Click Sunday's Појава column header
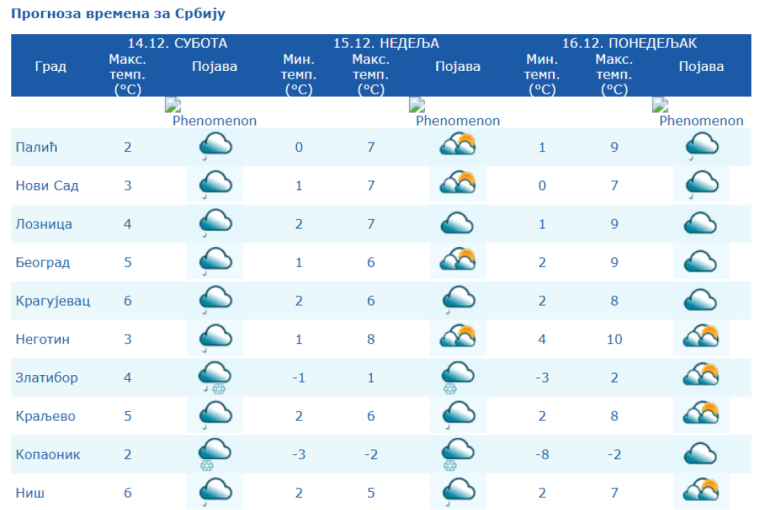765x510 pixels. (x=458, y=67)
